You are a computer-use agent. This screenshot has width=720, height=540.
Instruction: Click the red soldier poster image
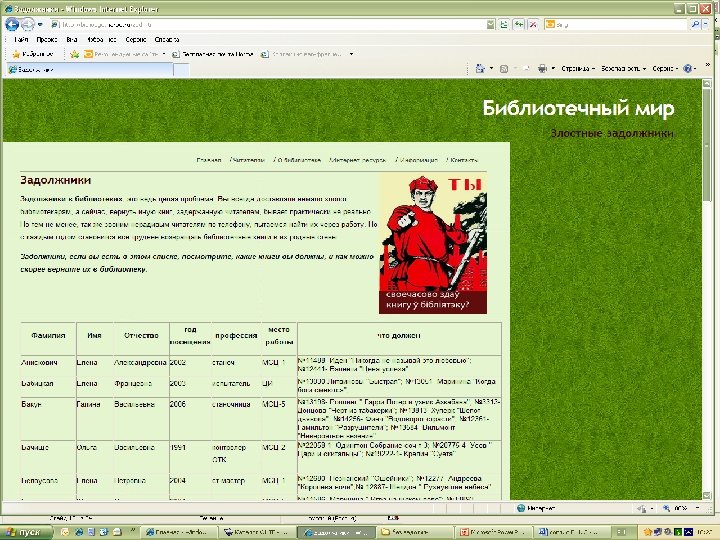tap(433, 244)
